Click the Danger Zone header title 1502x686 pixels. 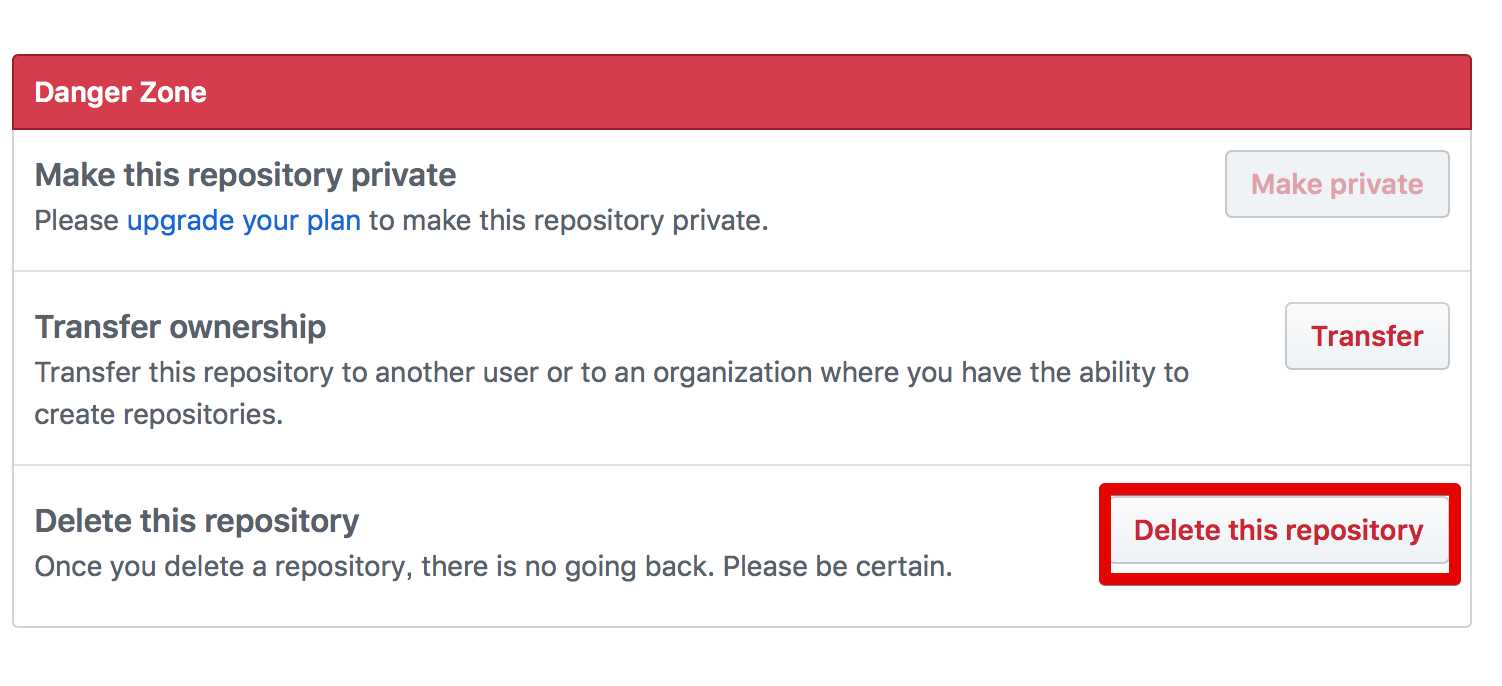click(120, 92)
